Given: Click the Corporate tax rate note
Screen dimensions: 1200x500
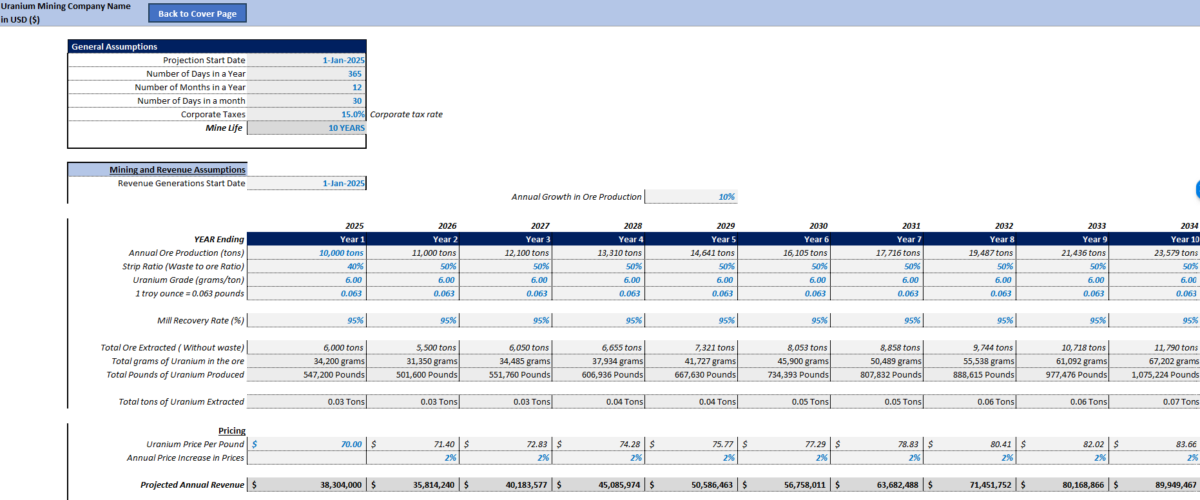Looking at the screenshot, I should coord(406,114).
